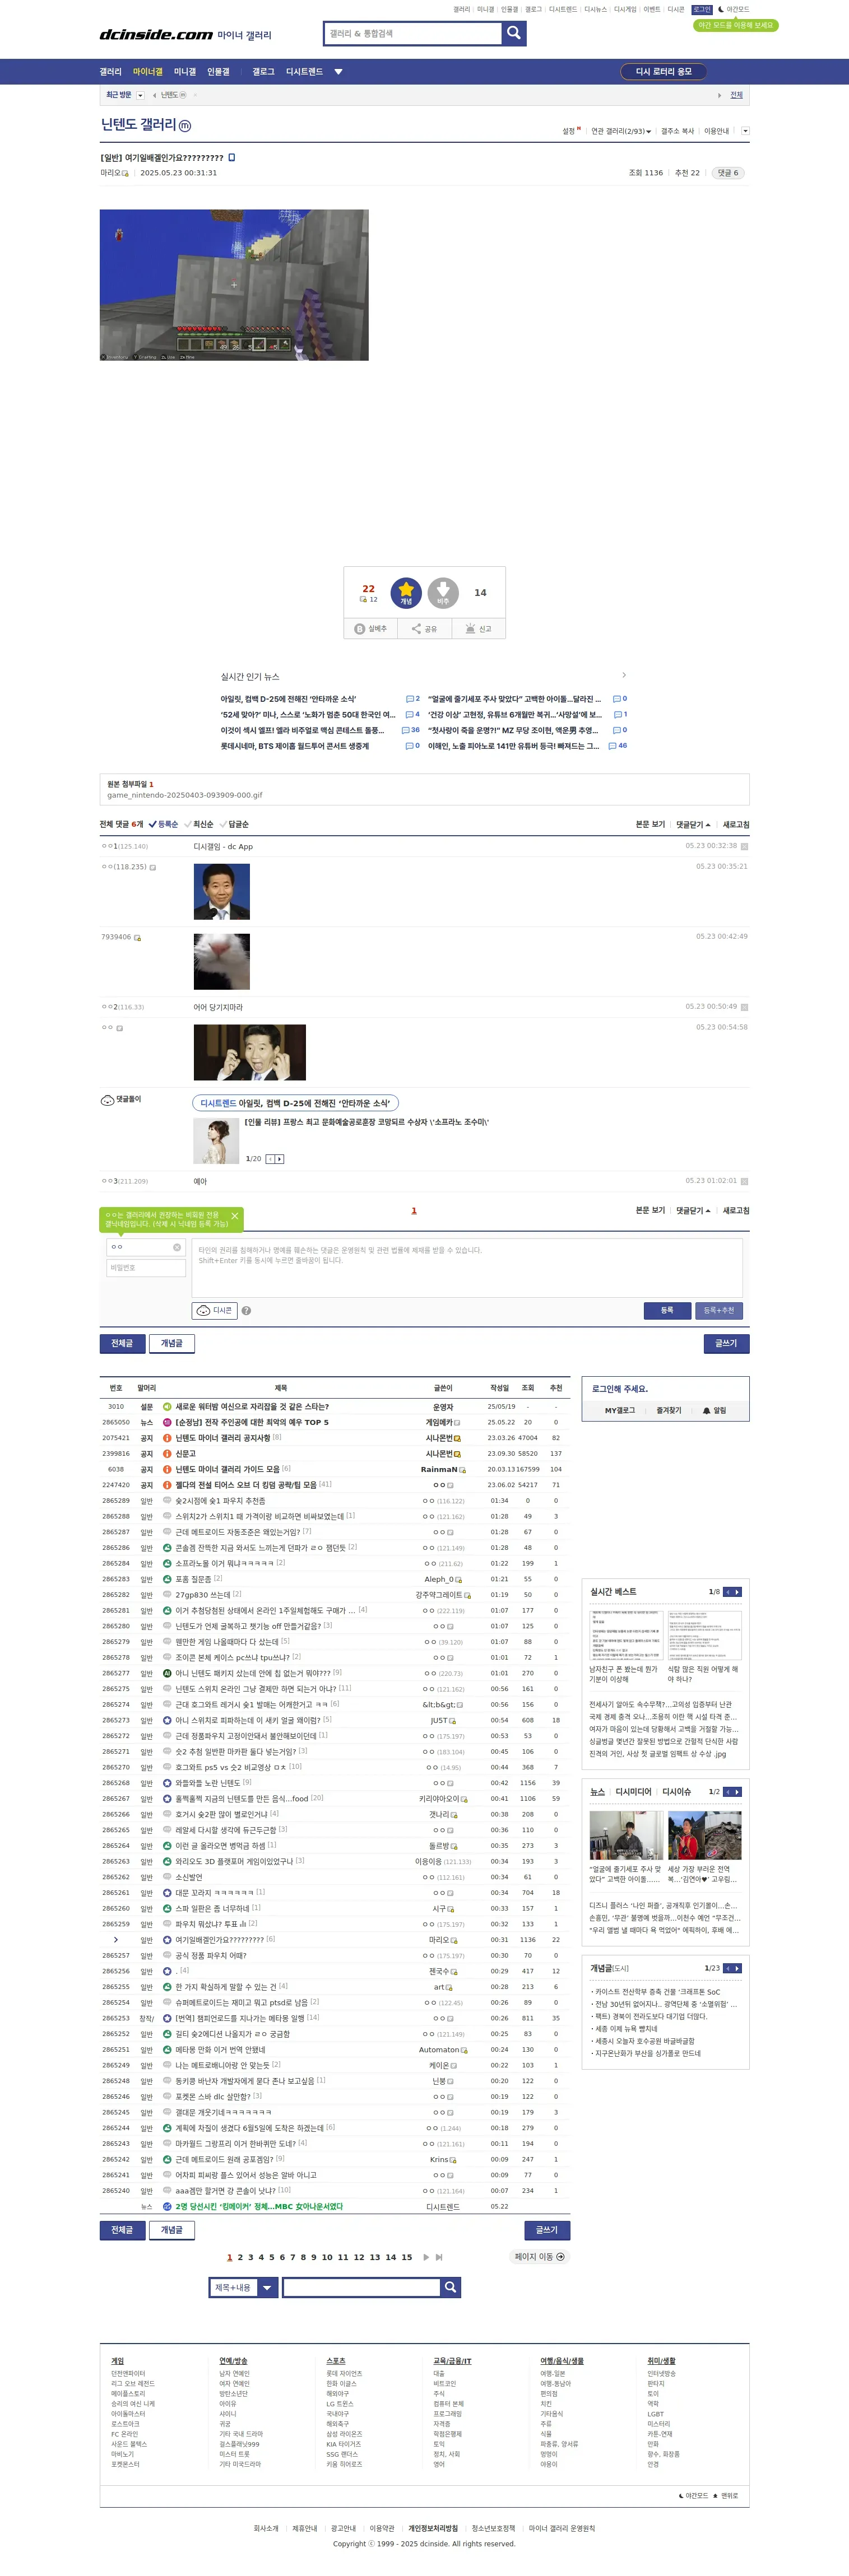Viewport: 849px width, 2576px height.
Task: Click the 디시 로터리 응모 banner button
Action: click(x=664, y=72)
